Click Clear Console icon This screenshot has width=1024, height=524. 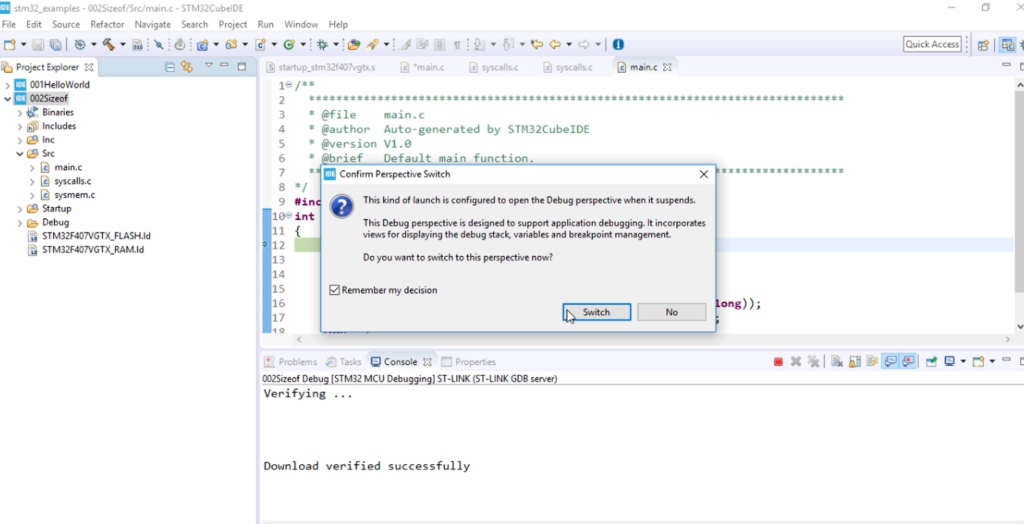click(837, 361)
